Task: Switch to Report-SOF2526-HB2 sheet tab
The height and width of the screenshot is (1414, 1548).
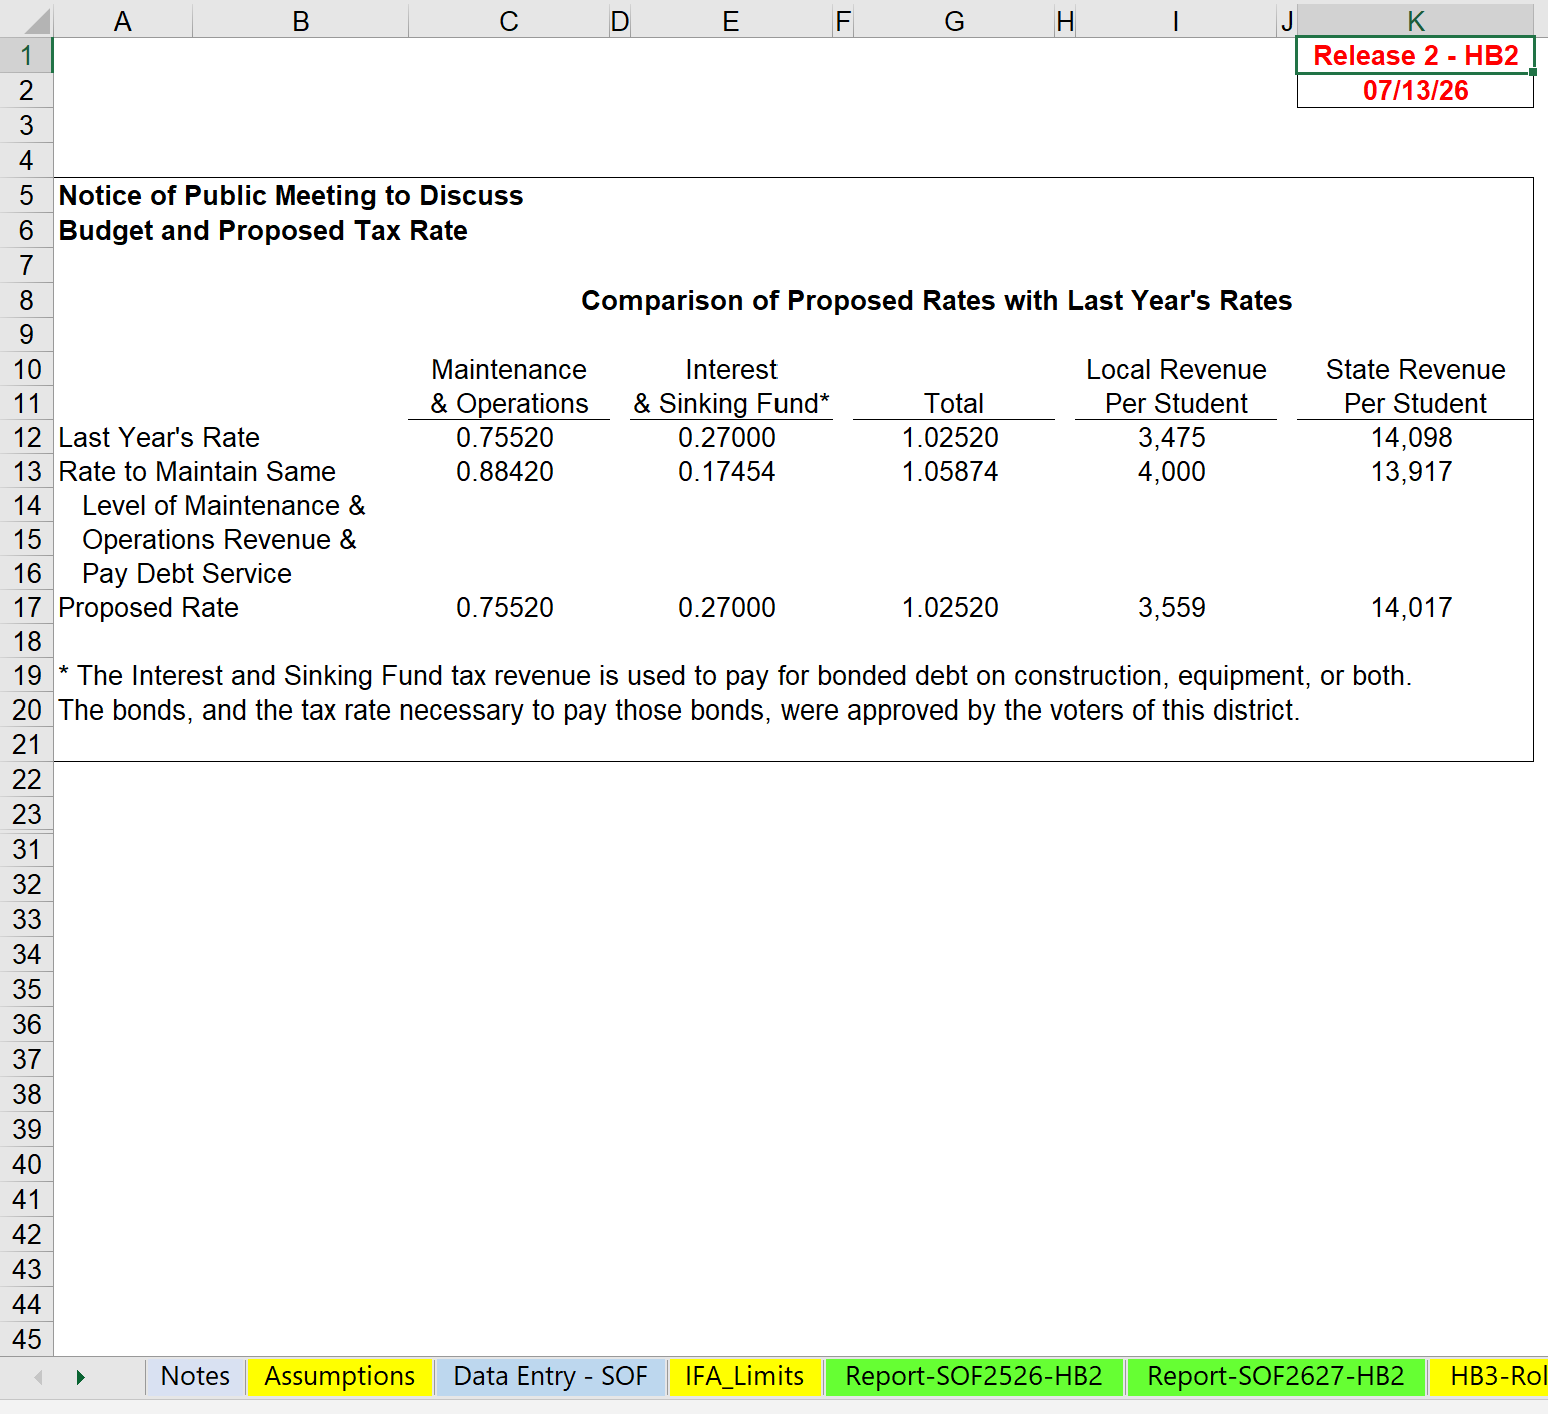Action: (974, 1376)
